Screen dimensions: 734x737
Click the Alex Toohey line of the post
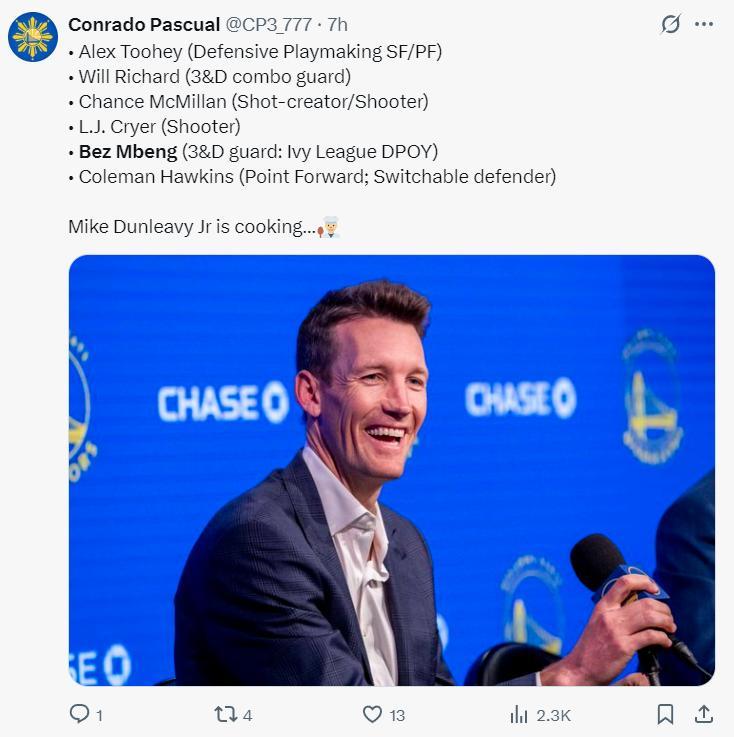point(260,50)
